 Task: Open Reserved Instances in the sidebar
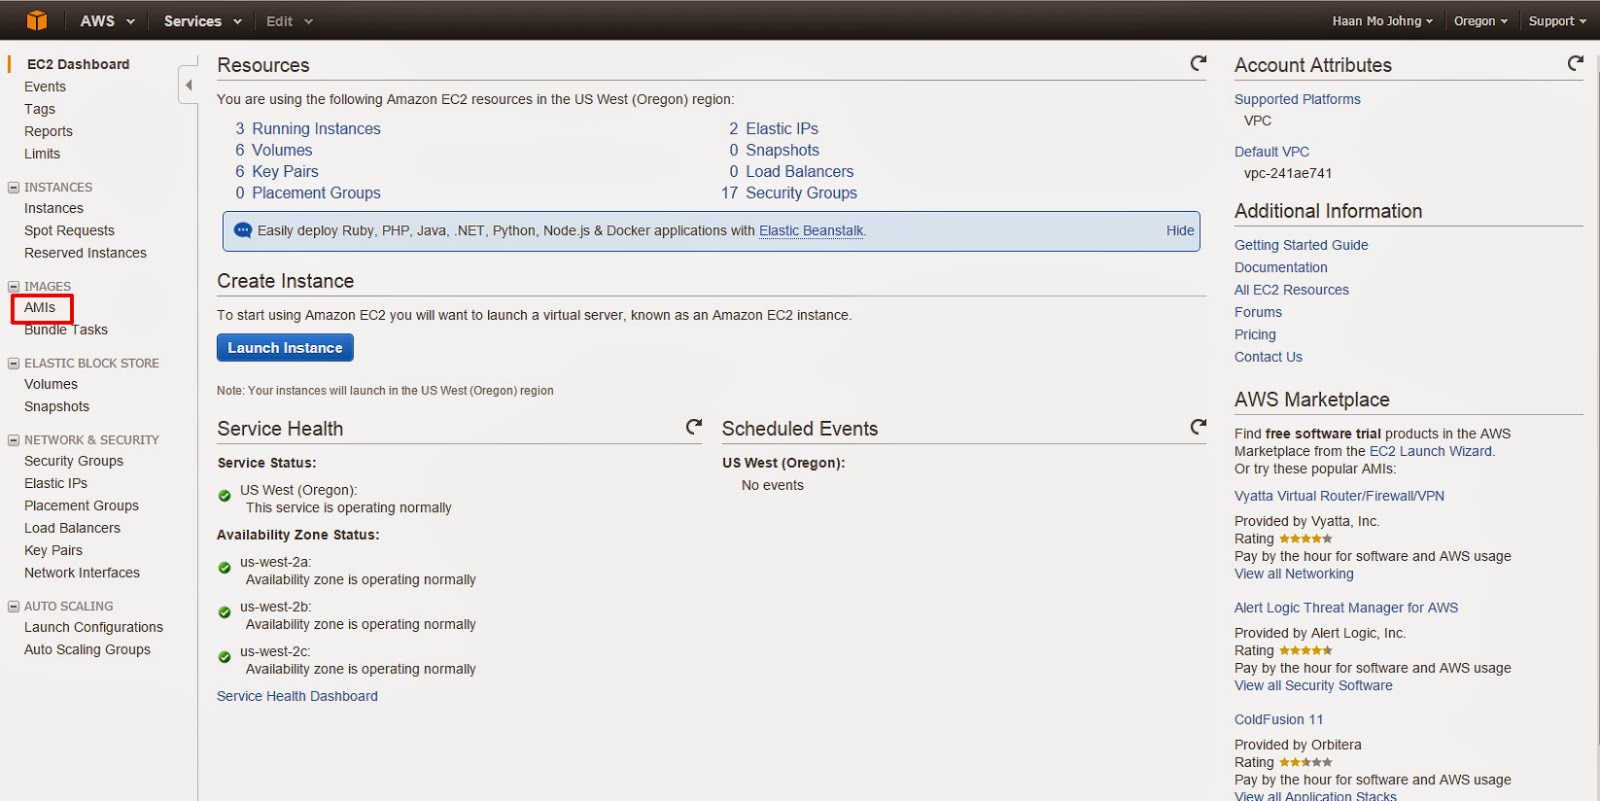click(x=85, y=253)
